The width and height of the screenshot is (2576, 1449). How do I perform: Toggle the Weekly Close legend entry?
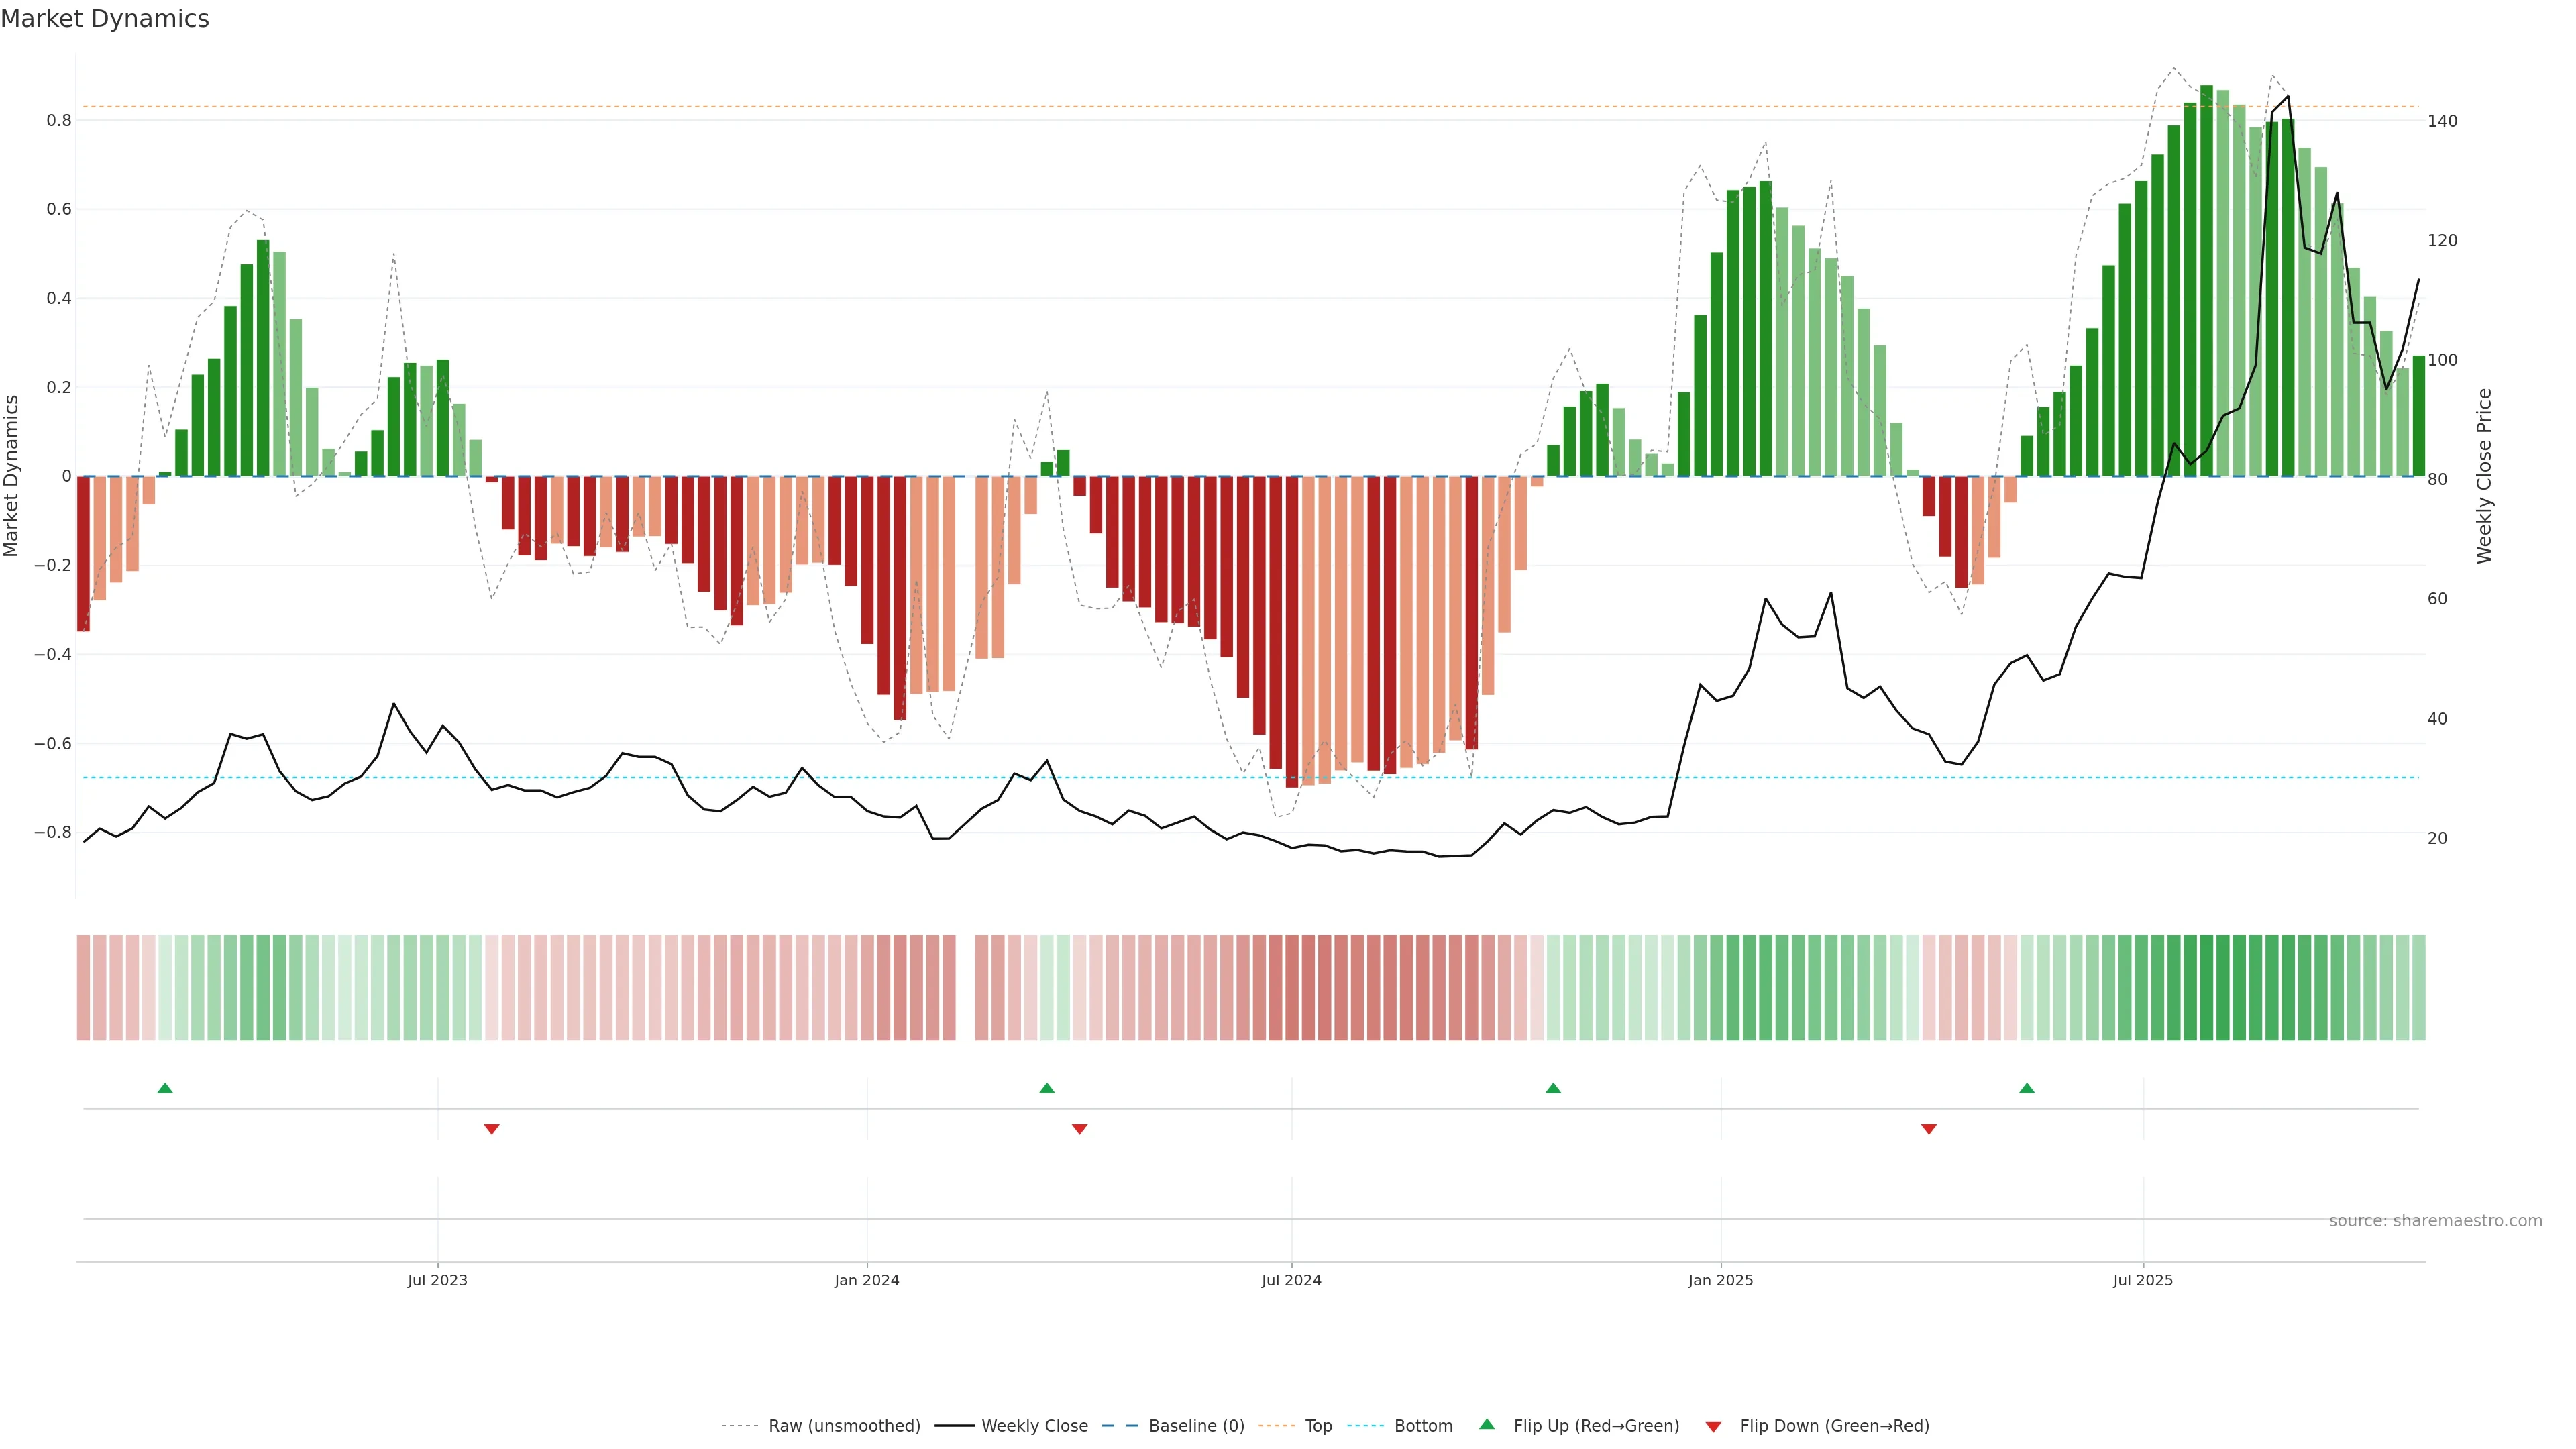(x=1034, y=1426)
